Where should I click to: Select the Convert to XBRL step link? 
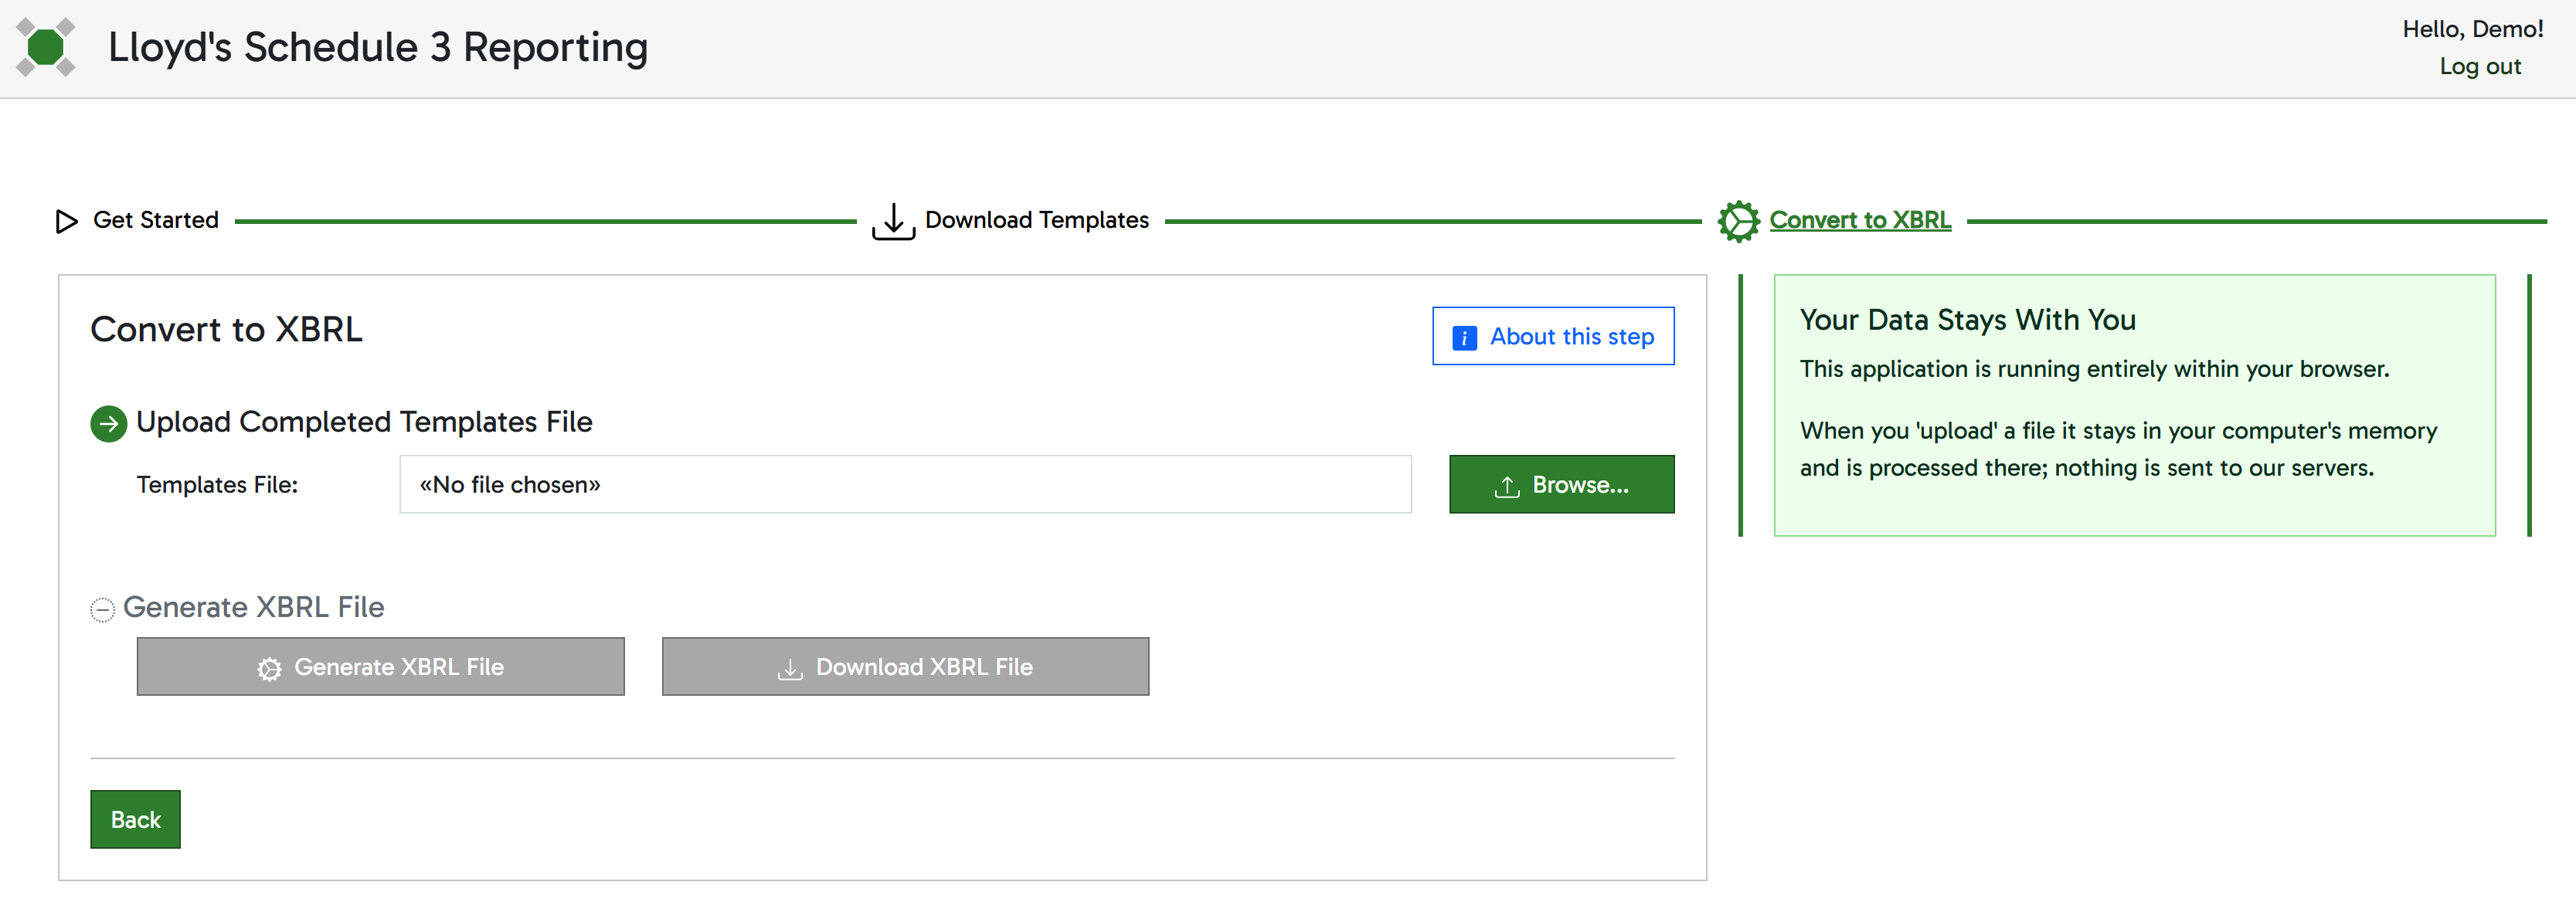coord(1861,220)
